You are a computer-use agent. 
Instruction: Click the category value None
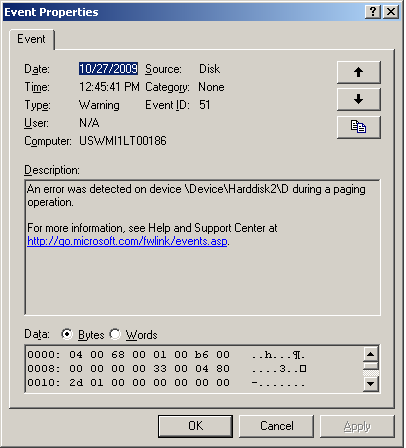pos(211,87)
